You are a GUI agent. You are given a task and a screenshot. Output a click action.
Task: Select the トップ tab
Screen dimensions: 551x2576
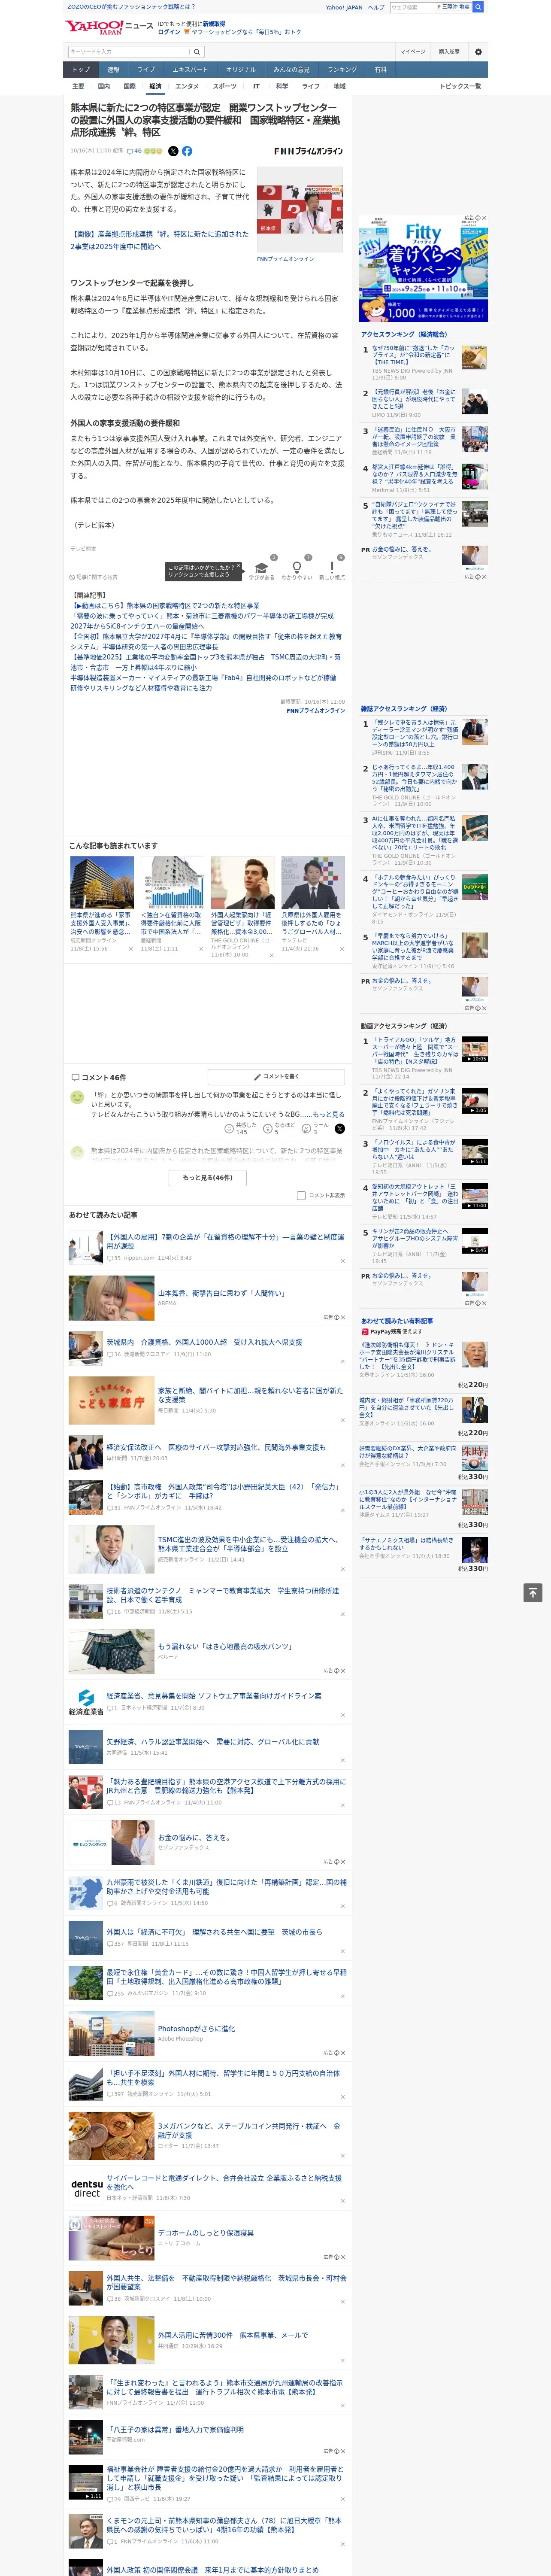tap(81, 70)
